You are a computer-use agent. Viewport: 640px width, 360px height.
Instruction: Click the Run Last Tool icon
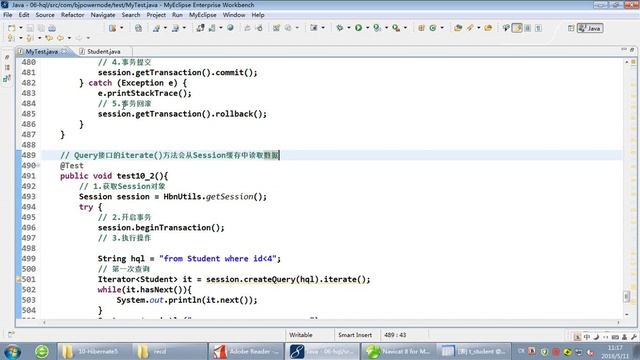click(x=396, y=28)
